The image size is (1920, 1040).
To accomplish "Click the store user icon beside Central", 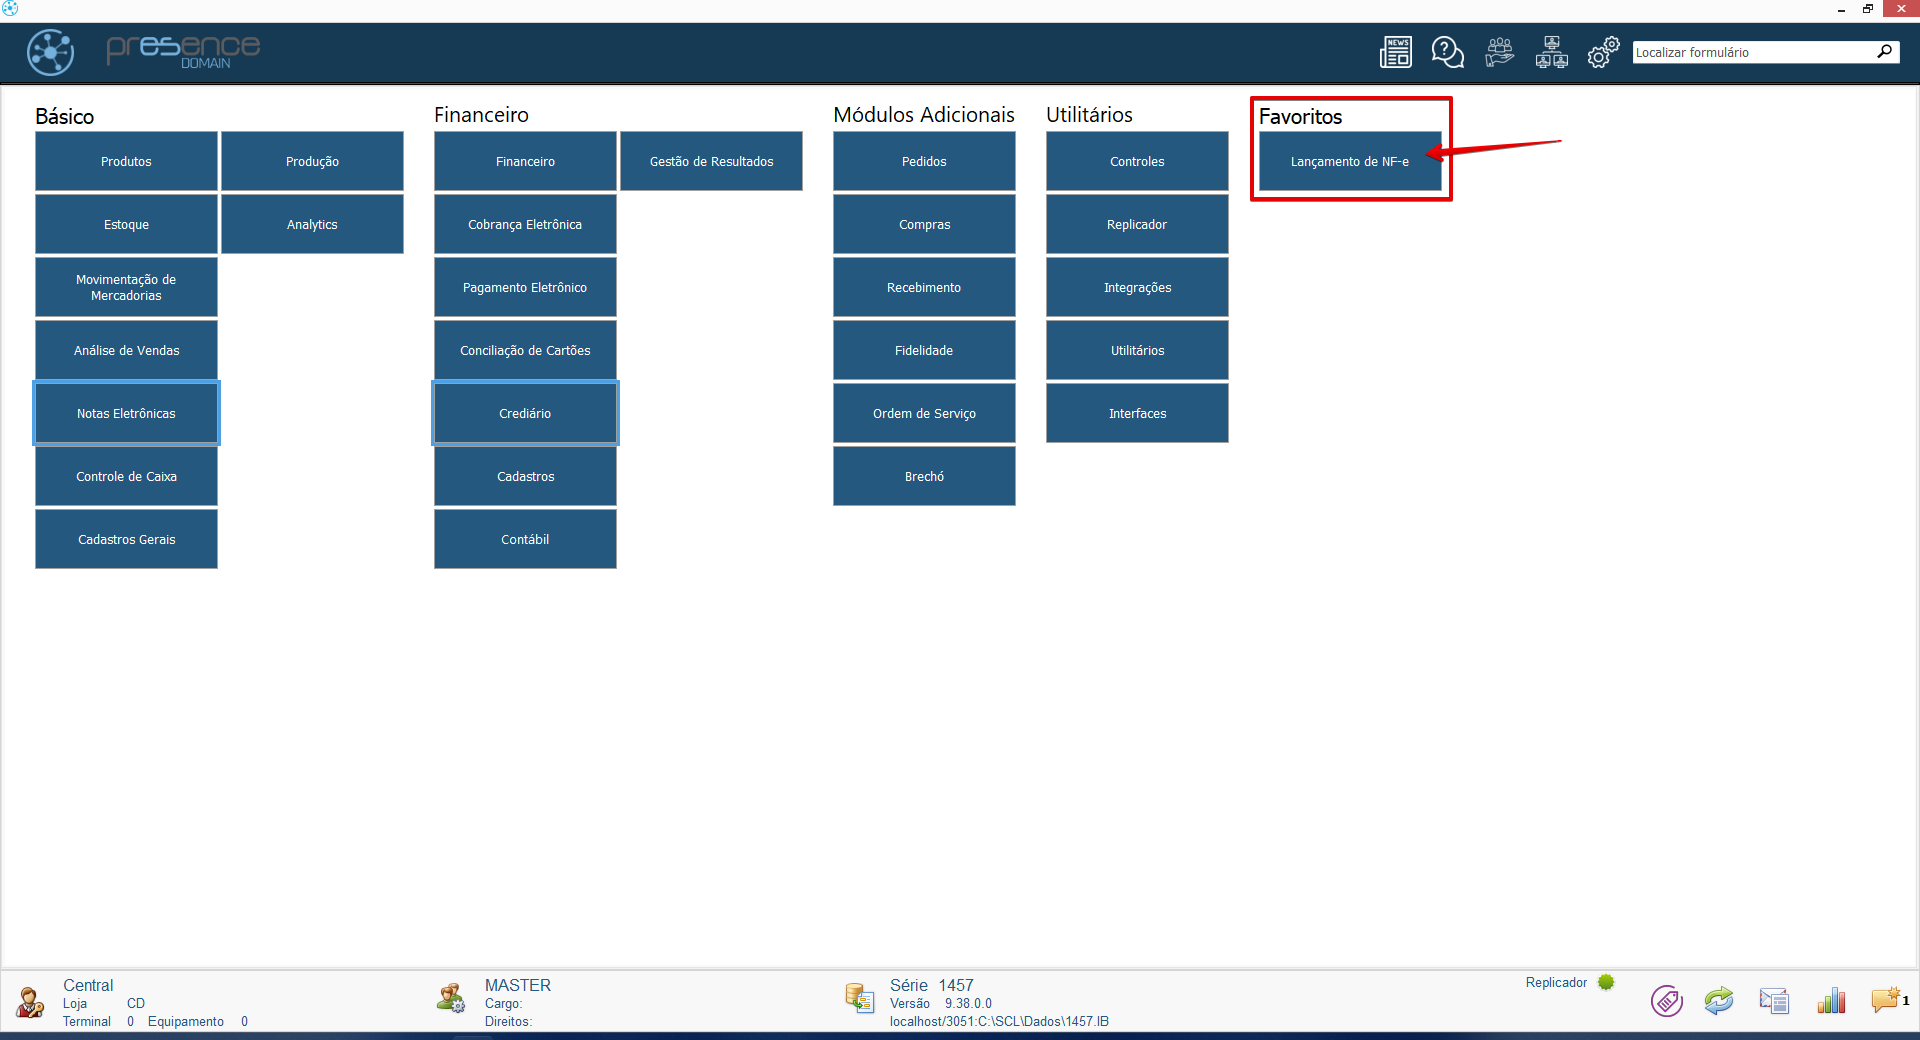I will pyautogui.click(x=30, y=1002).
